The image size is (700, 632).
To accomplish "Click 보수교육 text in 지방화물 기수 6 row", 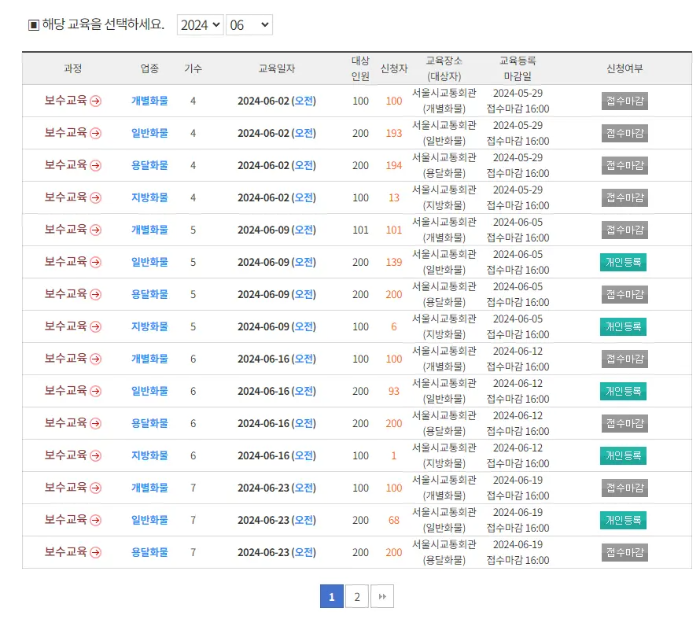I will tap(66, 455).
